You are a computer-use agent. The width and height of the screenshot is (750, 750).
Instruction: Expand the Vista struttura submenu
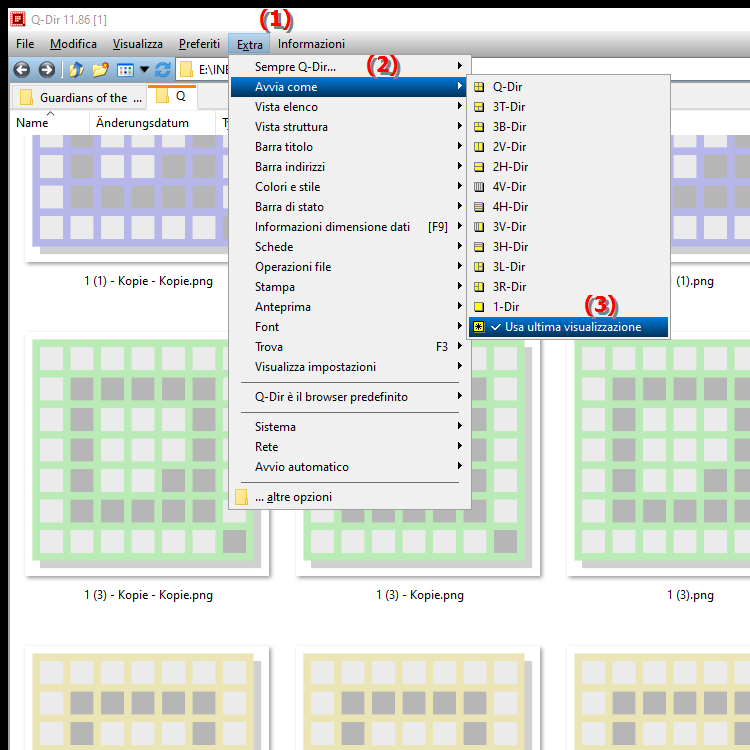[351, 127]
